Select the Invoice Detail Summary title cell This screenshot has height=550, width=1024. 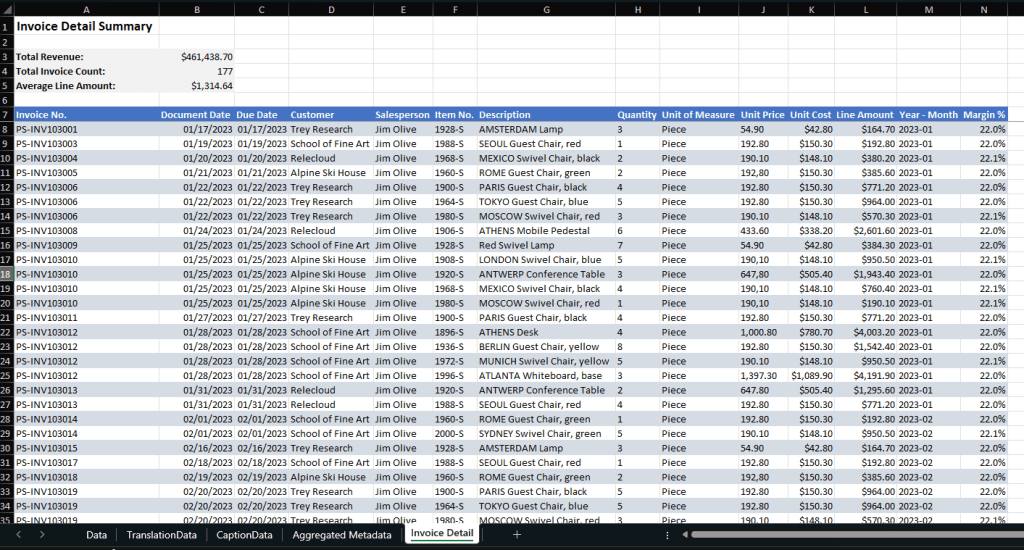point(85,27)
